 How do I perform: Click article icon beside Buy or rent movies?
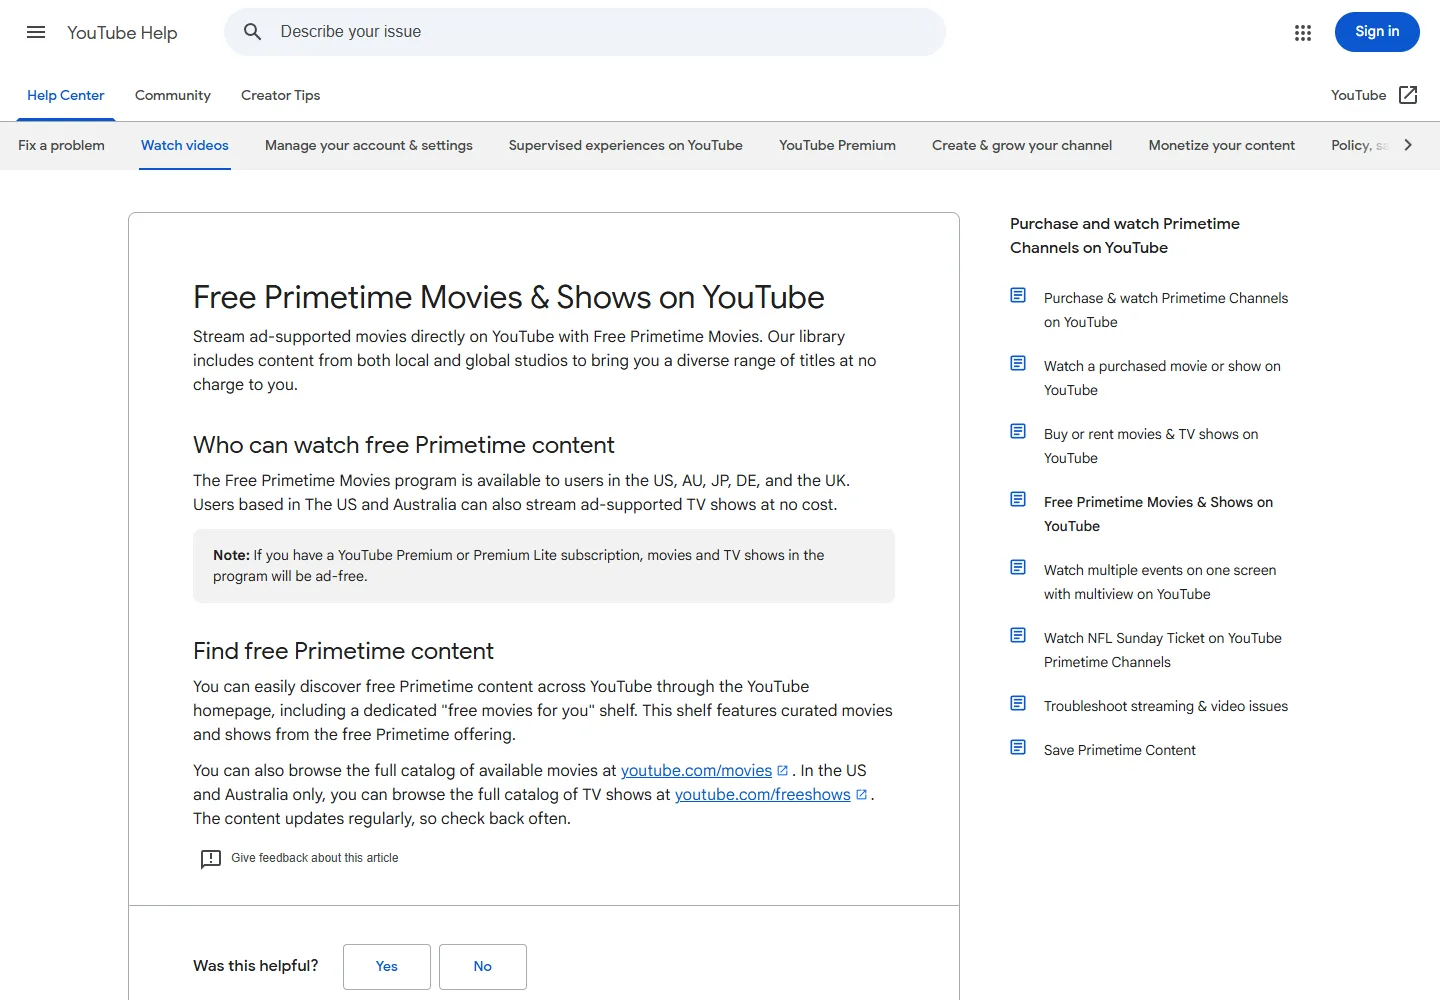(x=1018, y=431)
